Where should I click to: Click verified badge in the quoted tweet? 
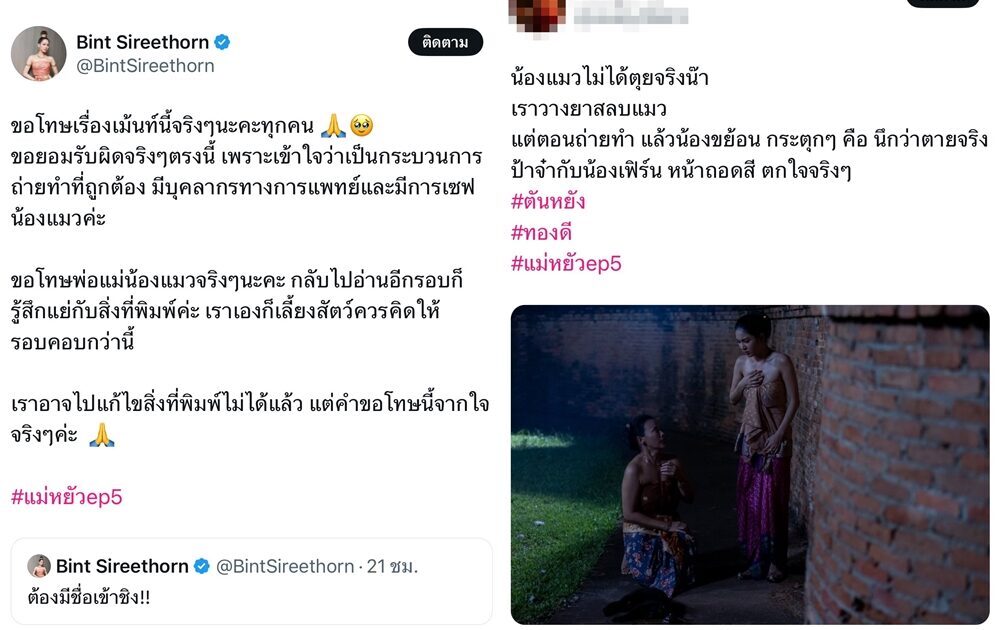click(202, 566)
